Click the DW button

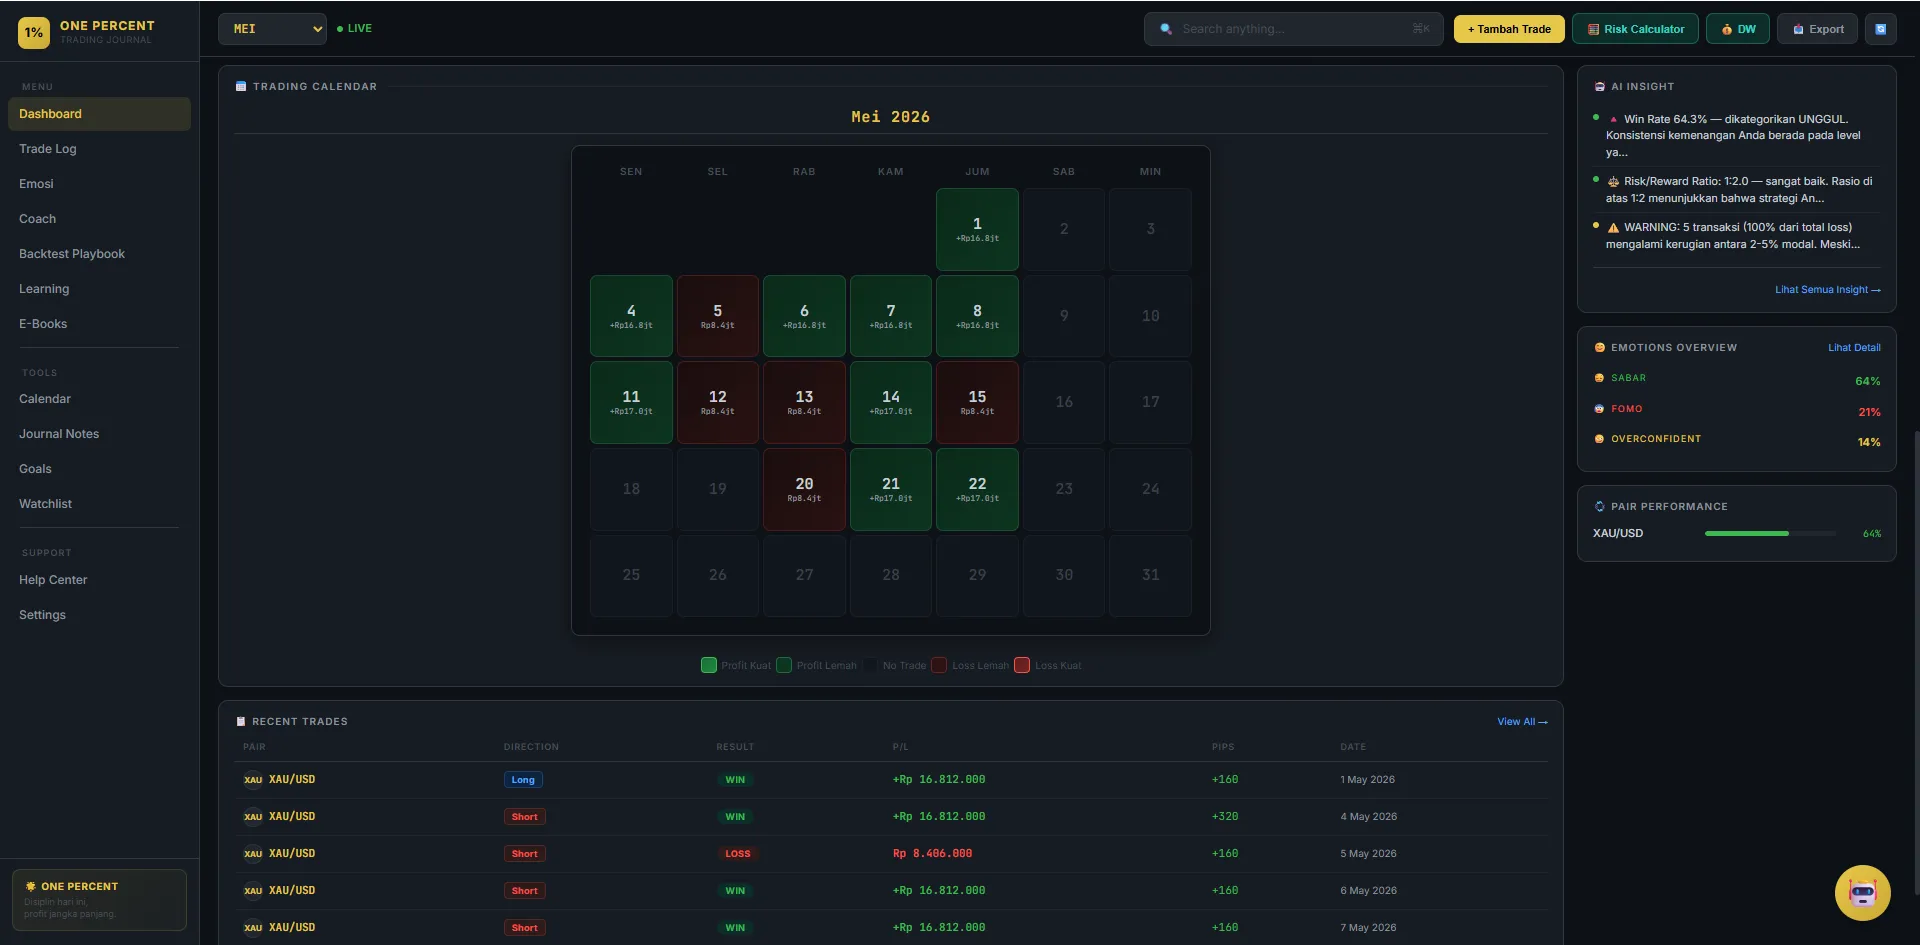click(x=1738, y=29)
